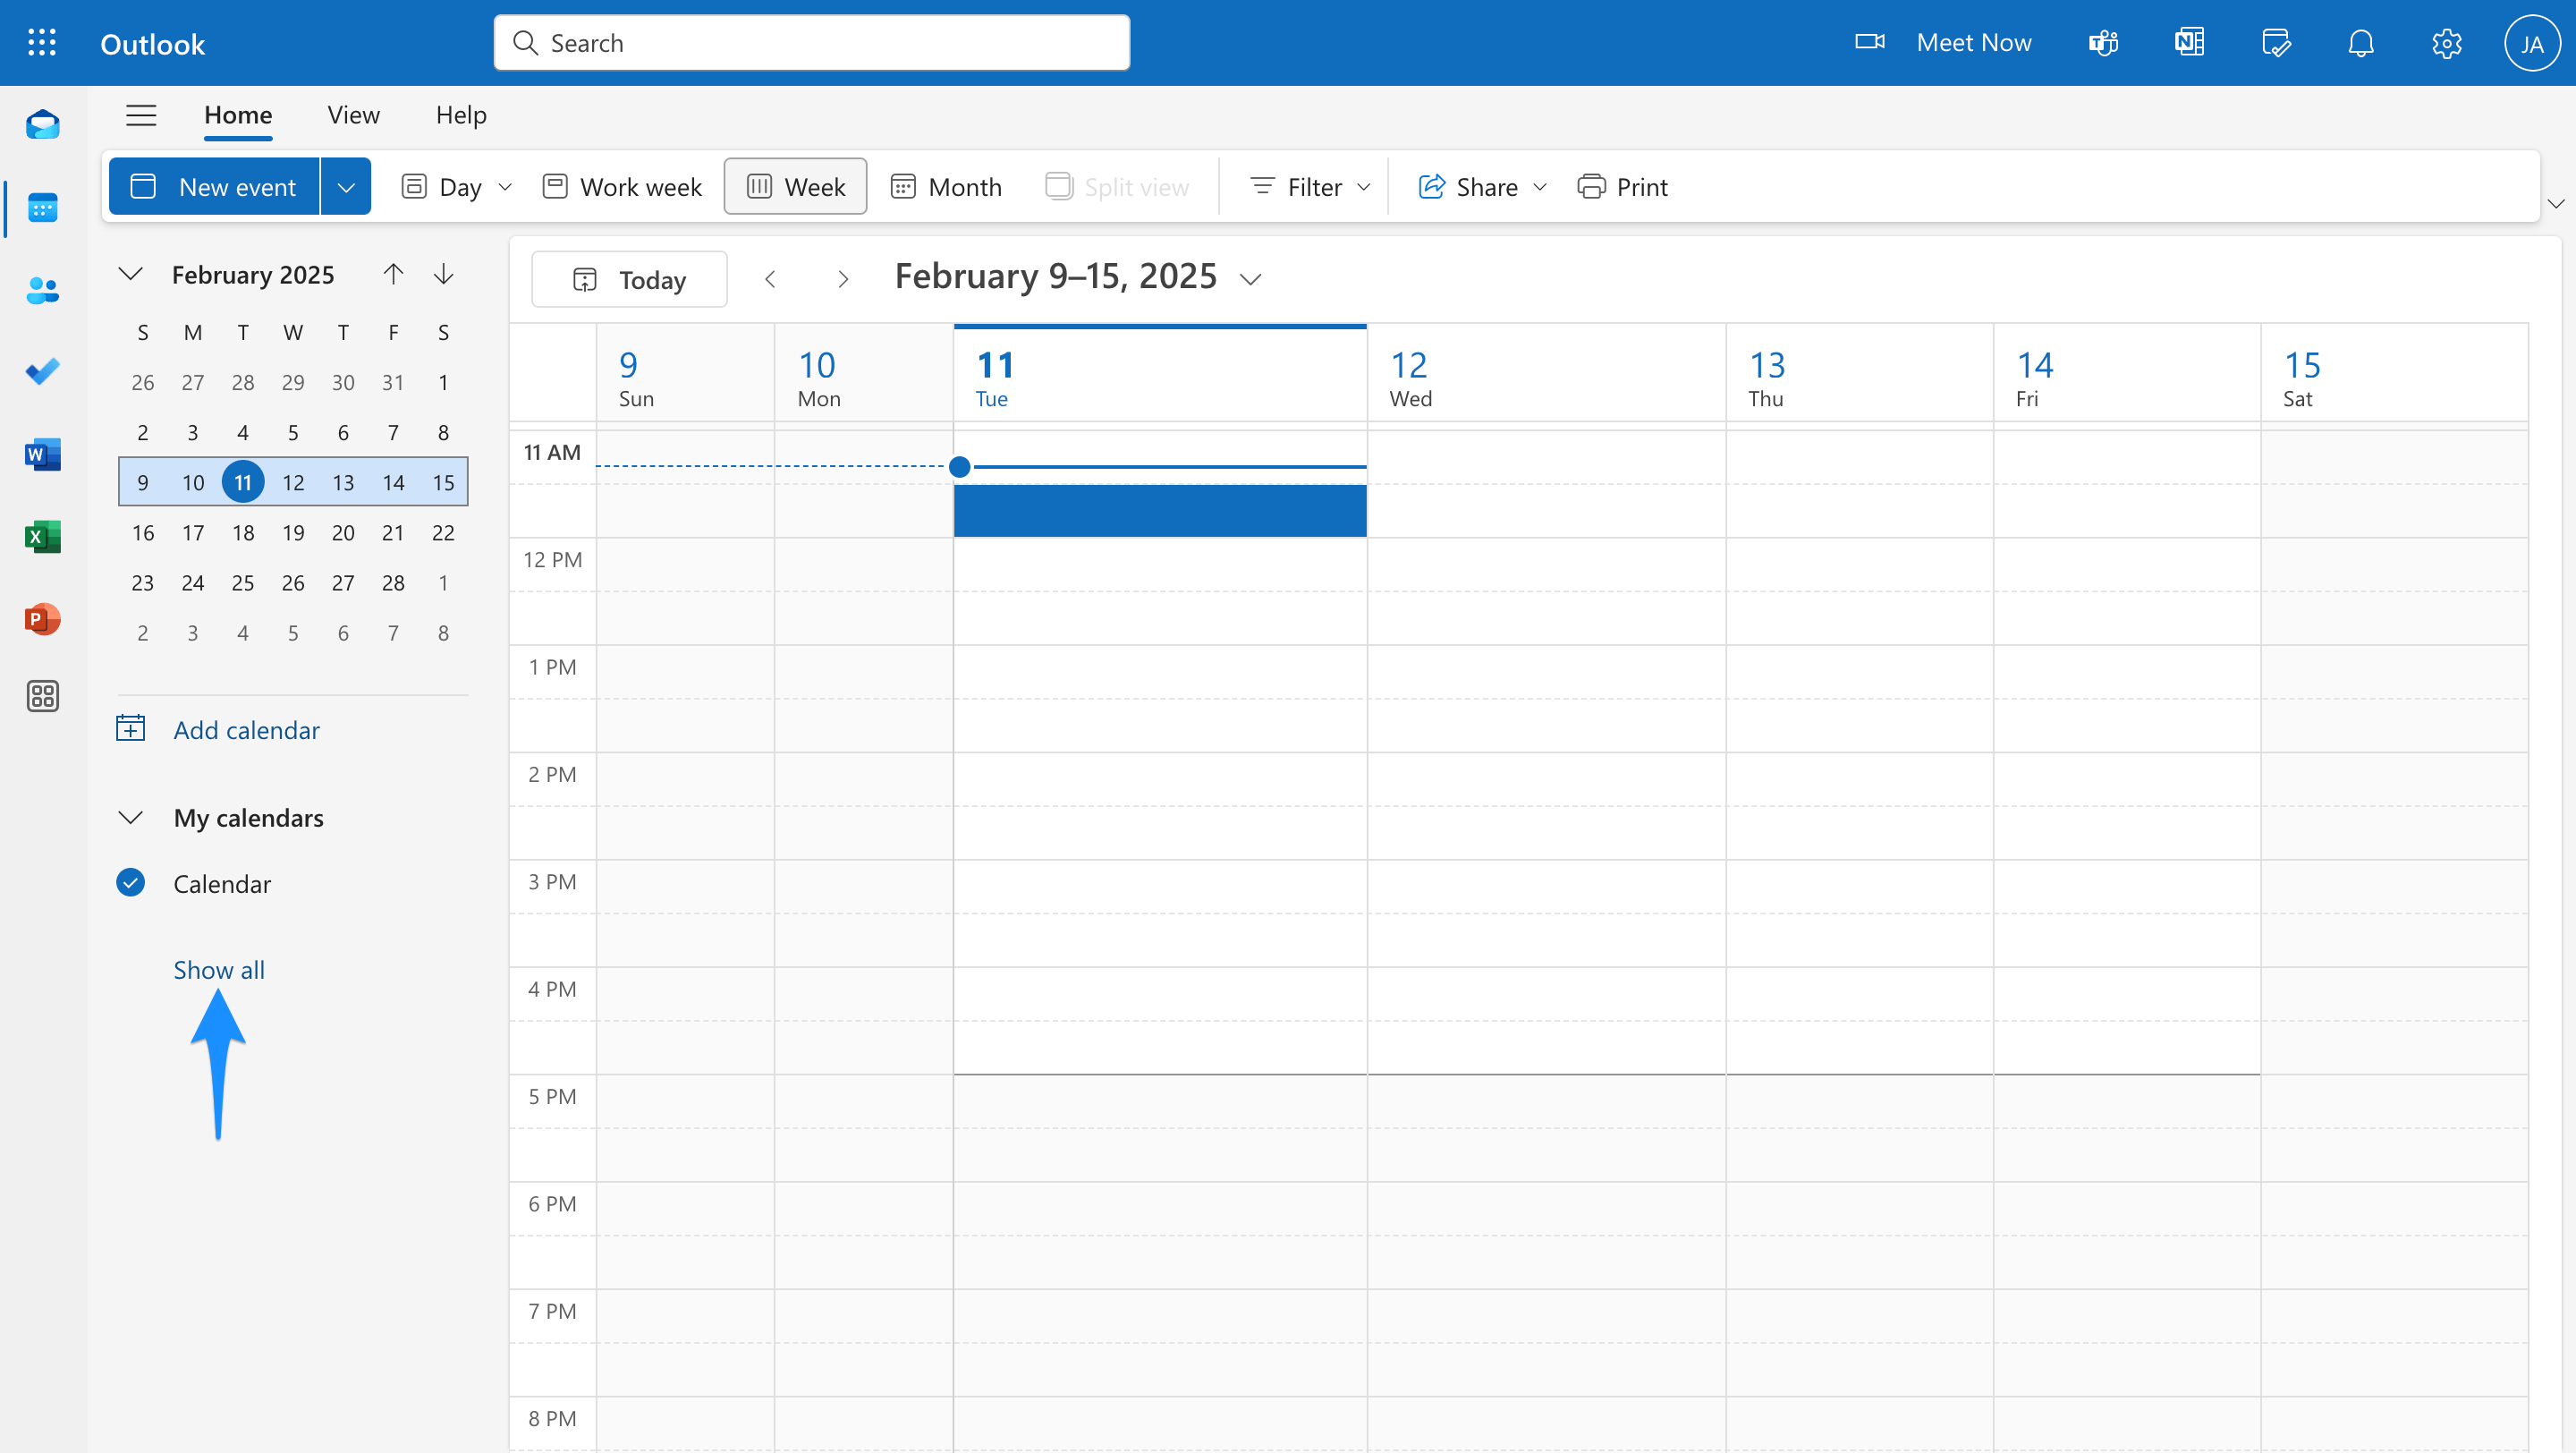Viewport: 2576px width, 1453px height.
Task: Click the Search input field
Action: (x=812, y=43)
